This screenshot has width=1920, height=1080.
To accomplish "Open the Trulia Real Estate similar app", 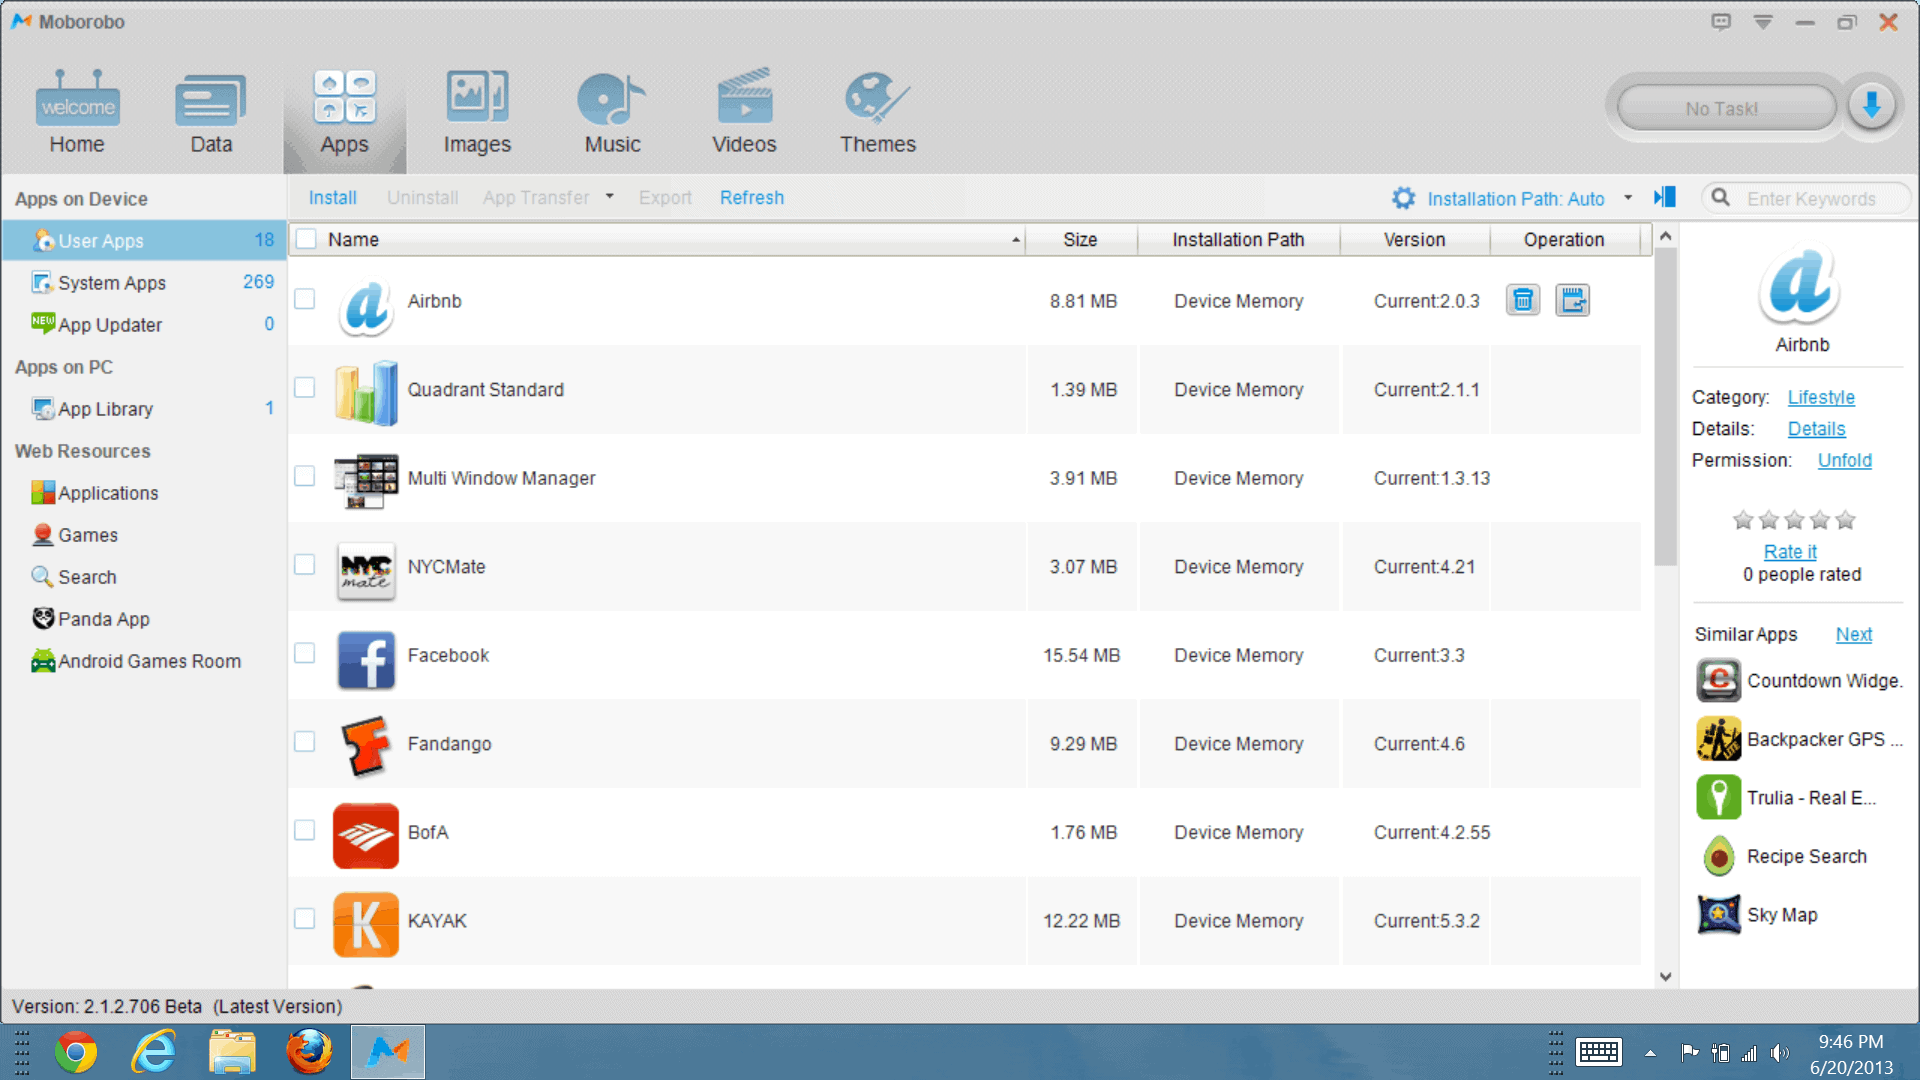I will pyautogui.click(x=1786, y=798).
